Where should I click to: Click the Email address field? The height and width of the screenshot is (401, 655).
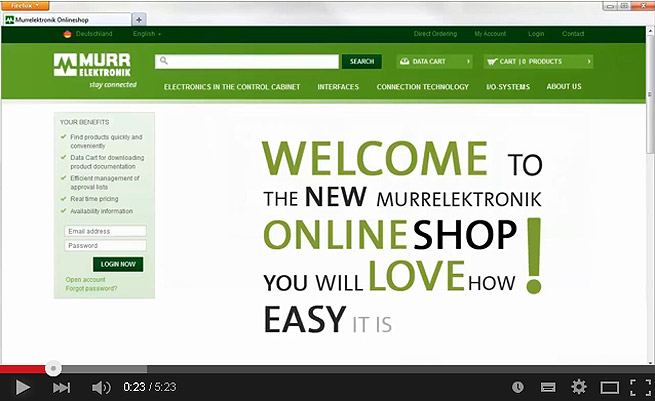[105, 231]
